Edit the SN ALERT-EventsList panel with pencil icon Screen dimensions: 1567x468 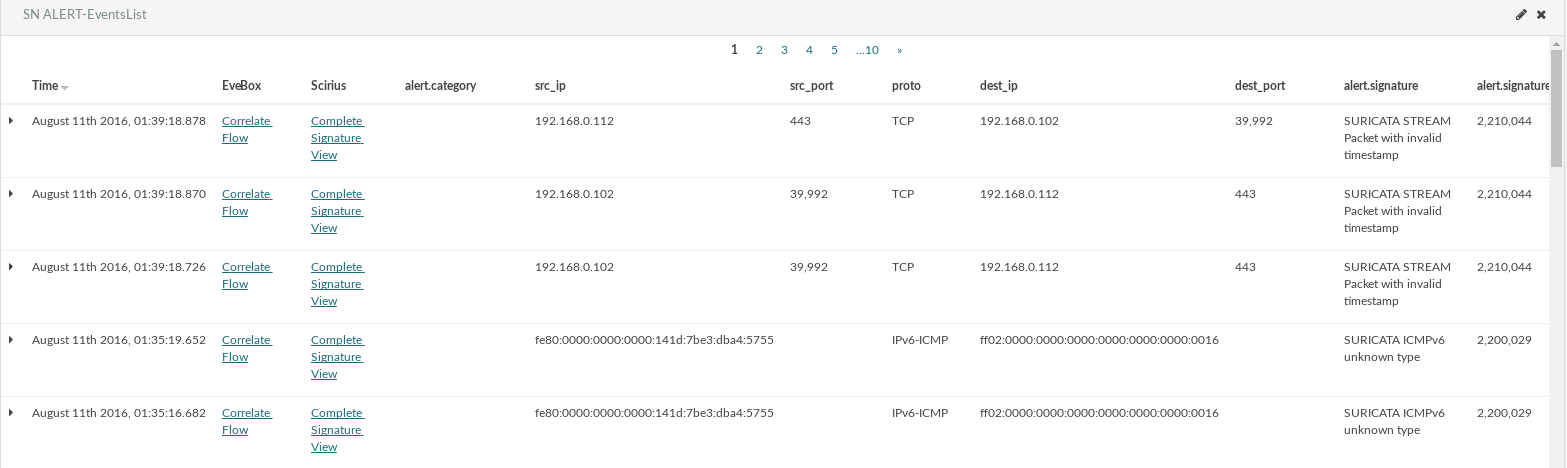click(x=1522, y=15)
